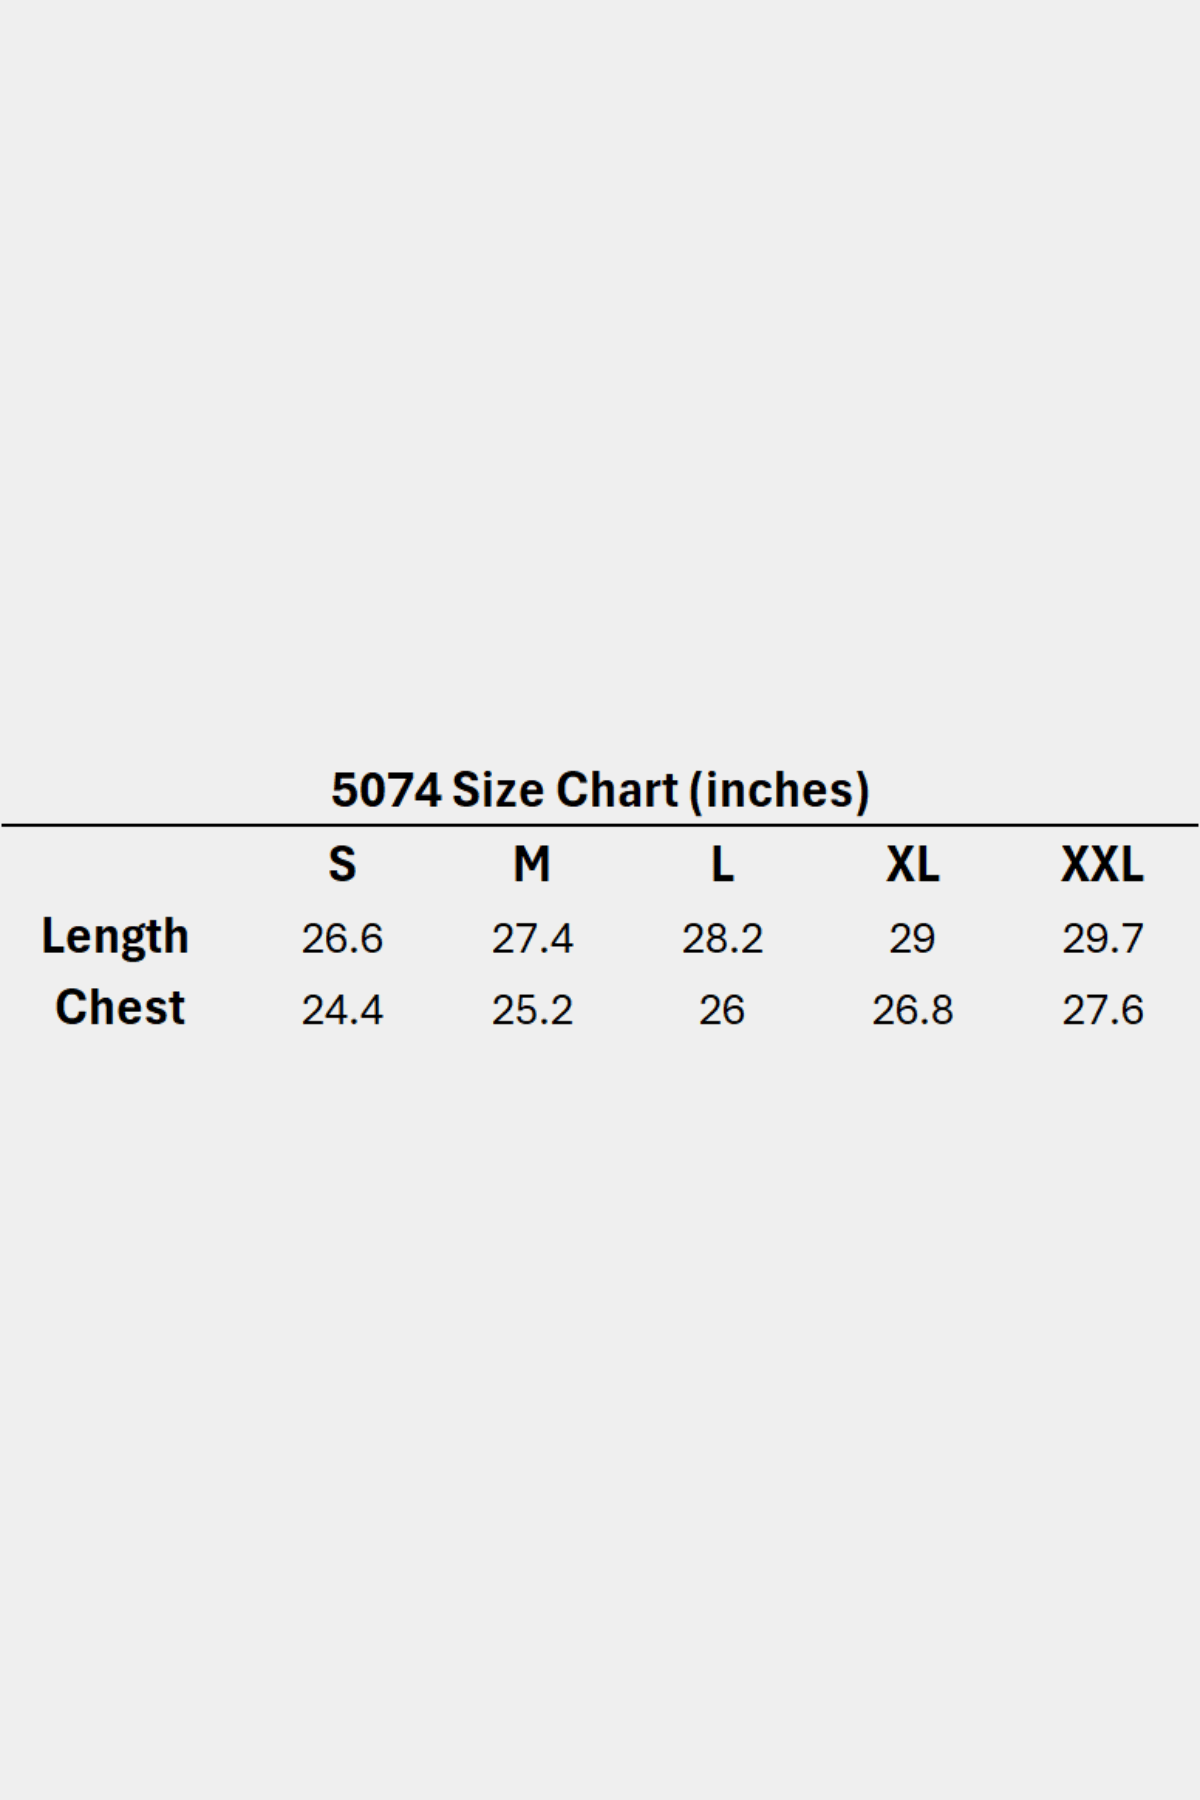The image size is (1200, 1800).
Task: Select the 28.2 length value for L
Action: (x=722, y=938)
